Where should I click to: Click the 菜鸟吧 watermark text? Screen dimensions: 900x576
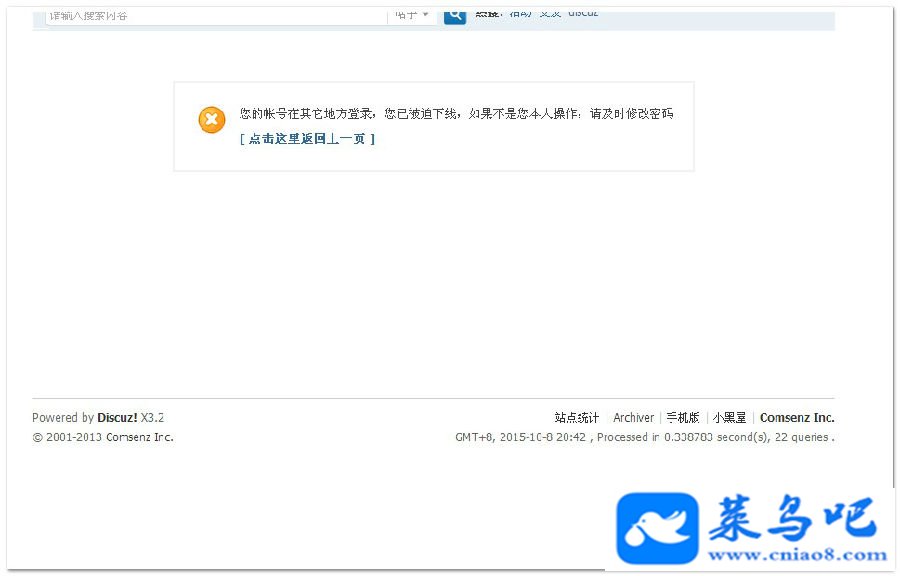(793, 519)
